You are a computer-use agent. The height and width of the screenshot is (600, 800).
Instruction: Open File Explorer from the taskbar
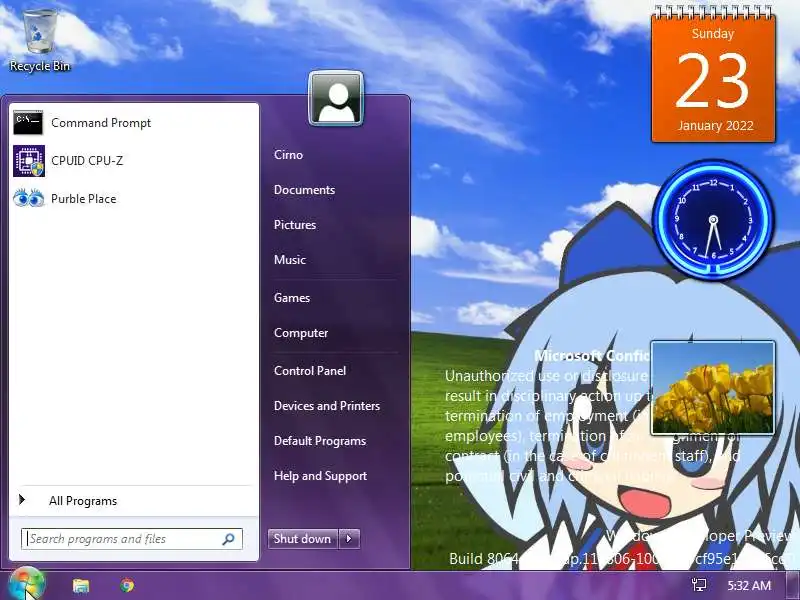pyautogui.click(x=81, y=585)
